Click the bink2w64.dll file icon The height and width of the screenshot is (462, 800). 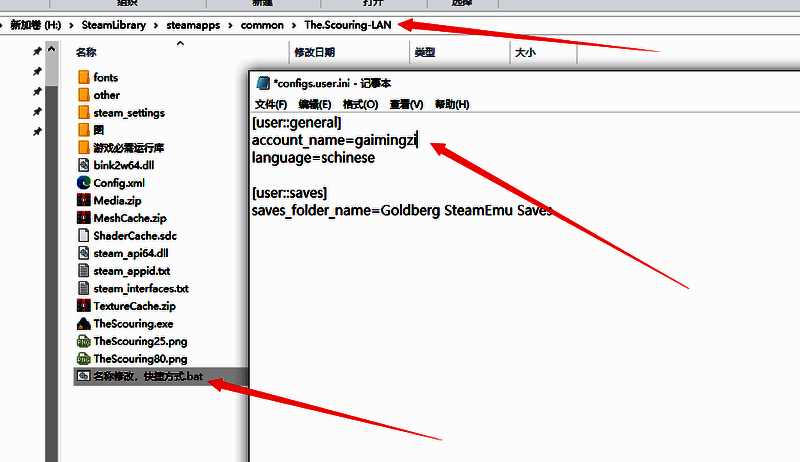click(x=84, y=165)
